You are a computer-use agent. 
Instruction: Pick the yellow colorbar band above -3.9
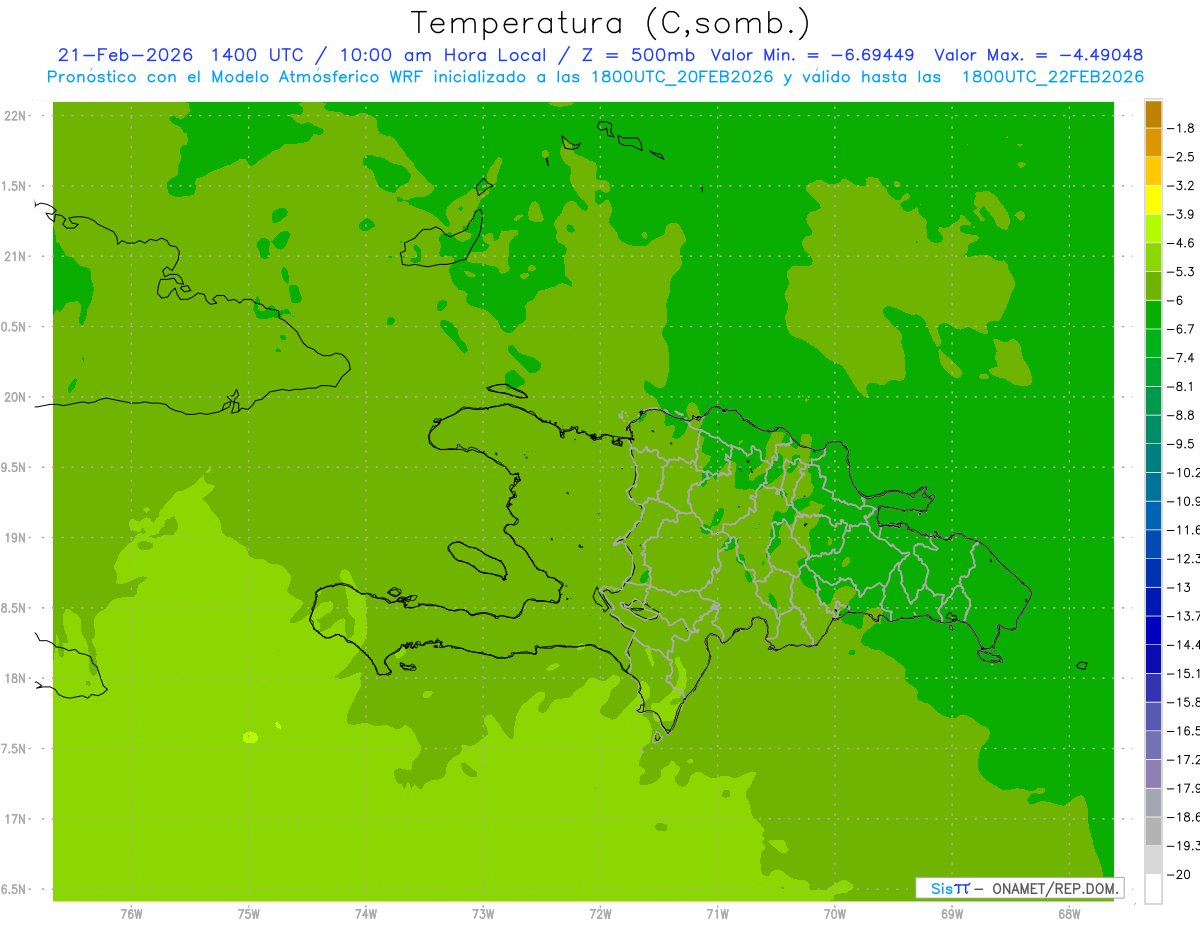pyautogui.click(x=1153, y=200)
